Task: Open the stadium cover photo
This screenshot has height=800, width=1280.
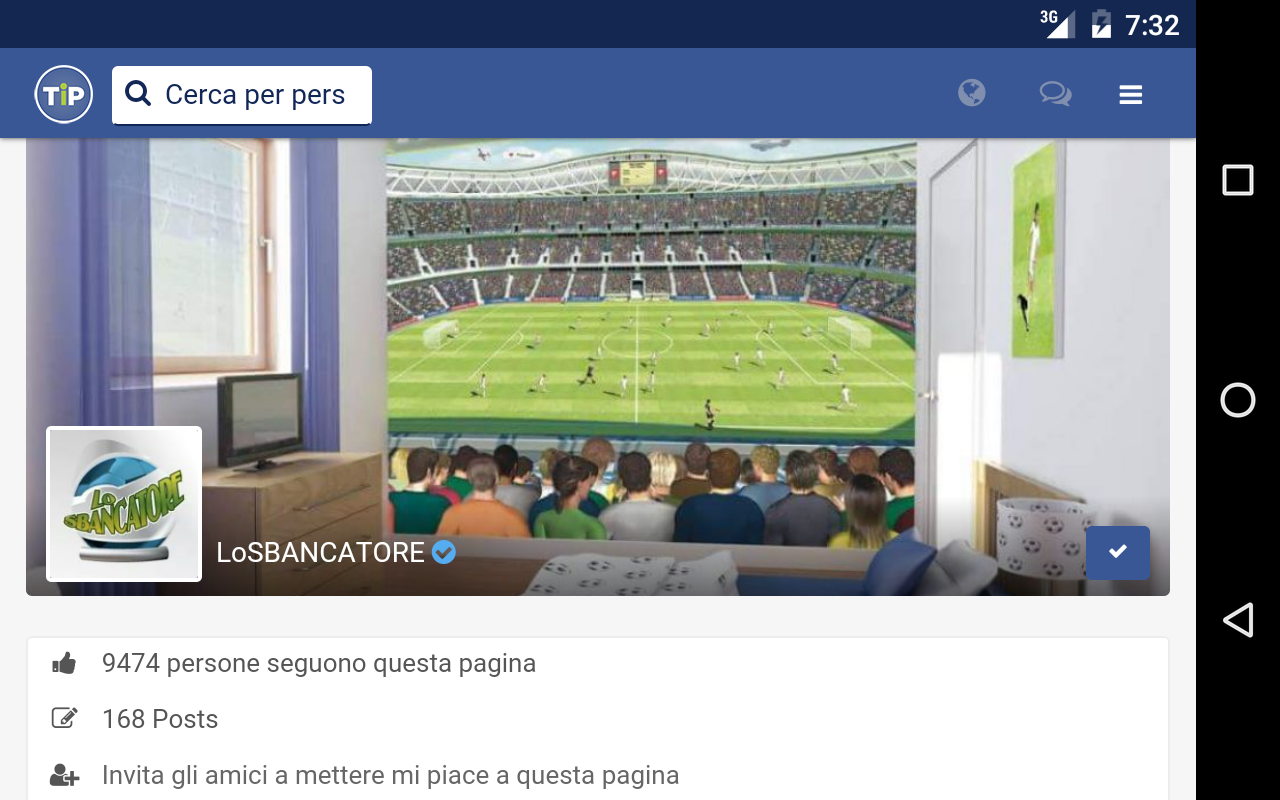Action: click(x=598, y=366)
